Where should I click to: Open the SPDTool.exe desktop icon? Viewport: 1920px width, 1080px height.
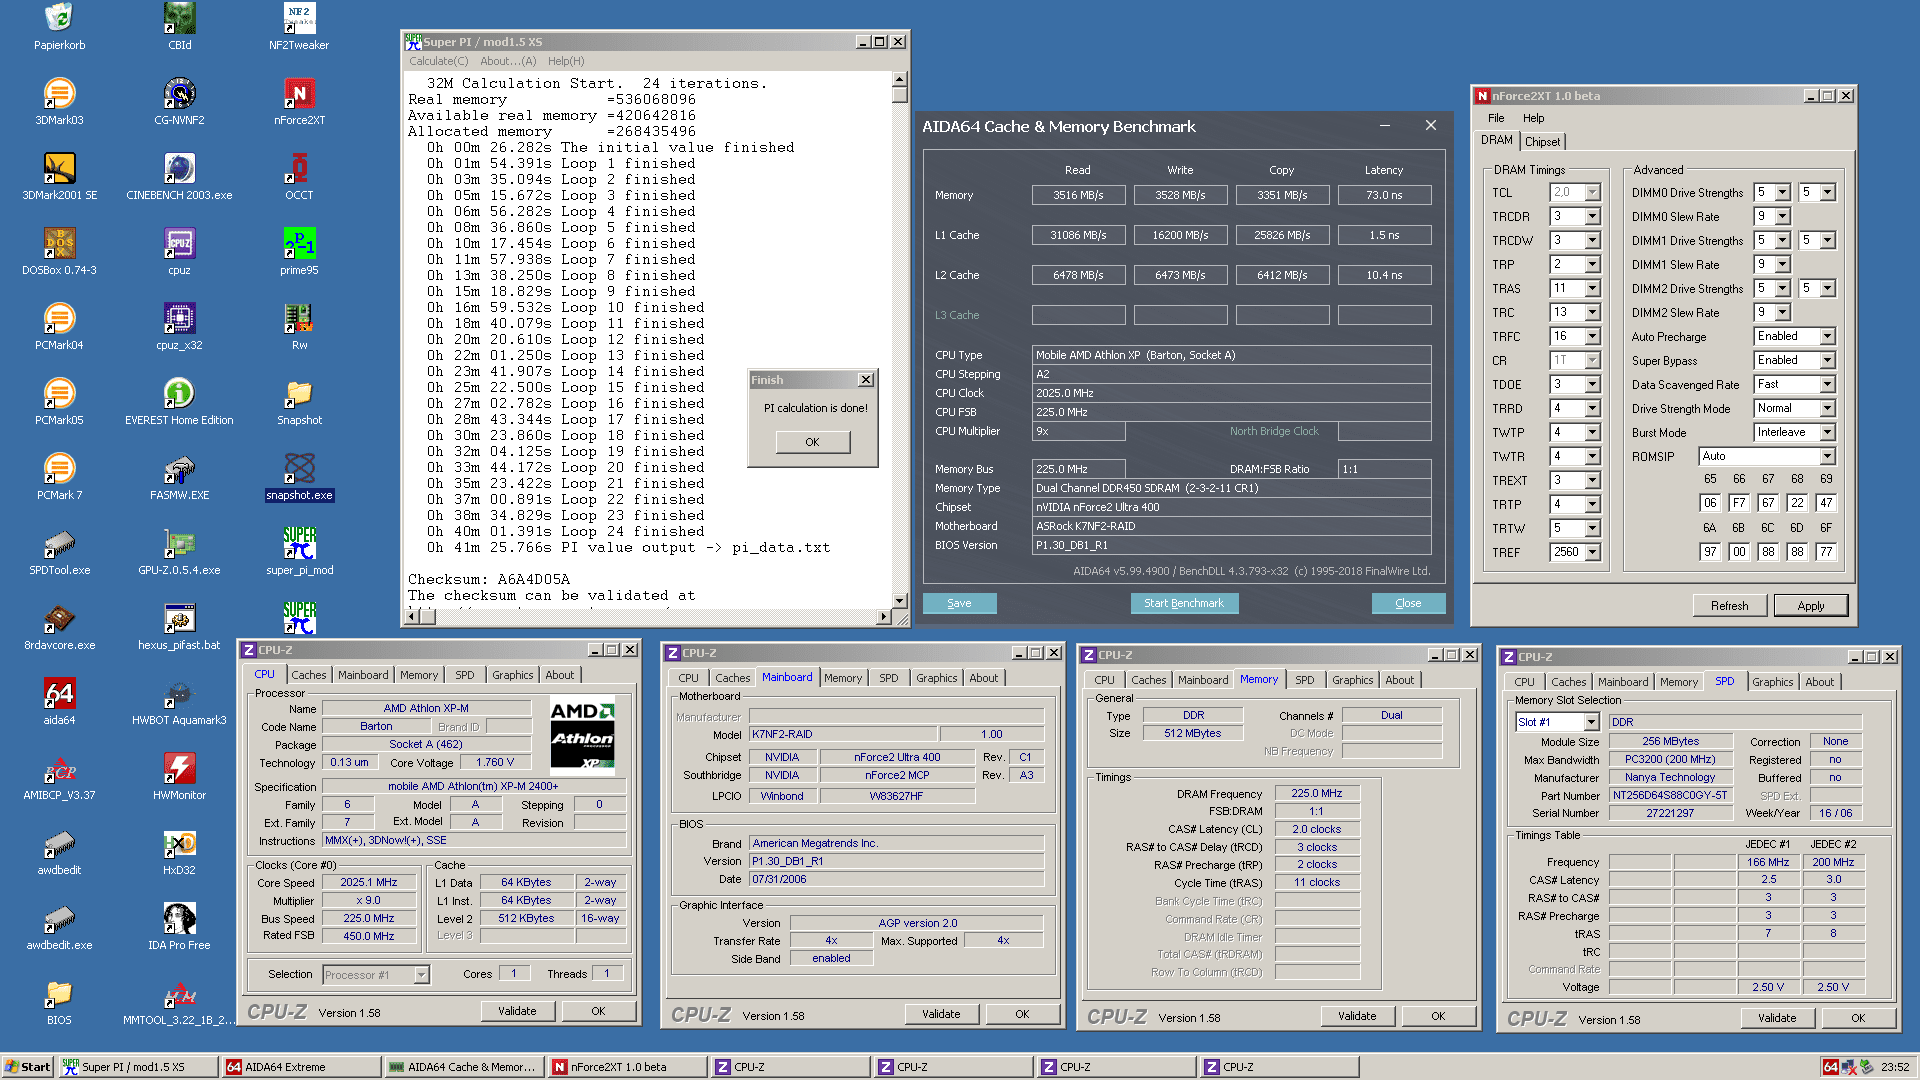click(59, 545)
